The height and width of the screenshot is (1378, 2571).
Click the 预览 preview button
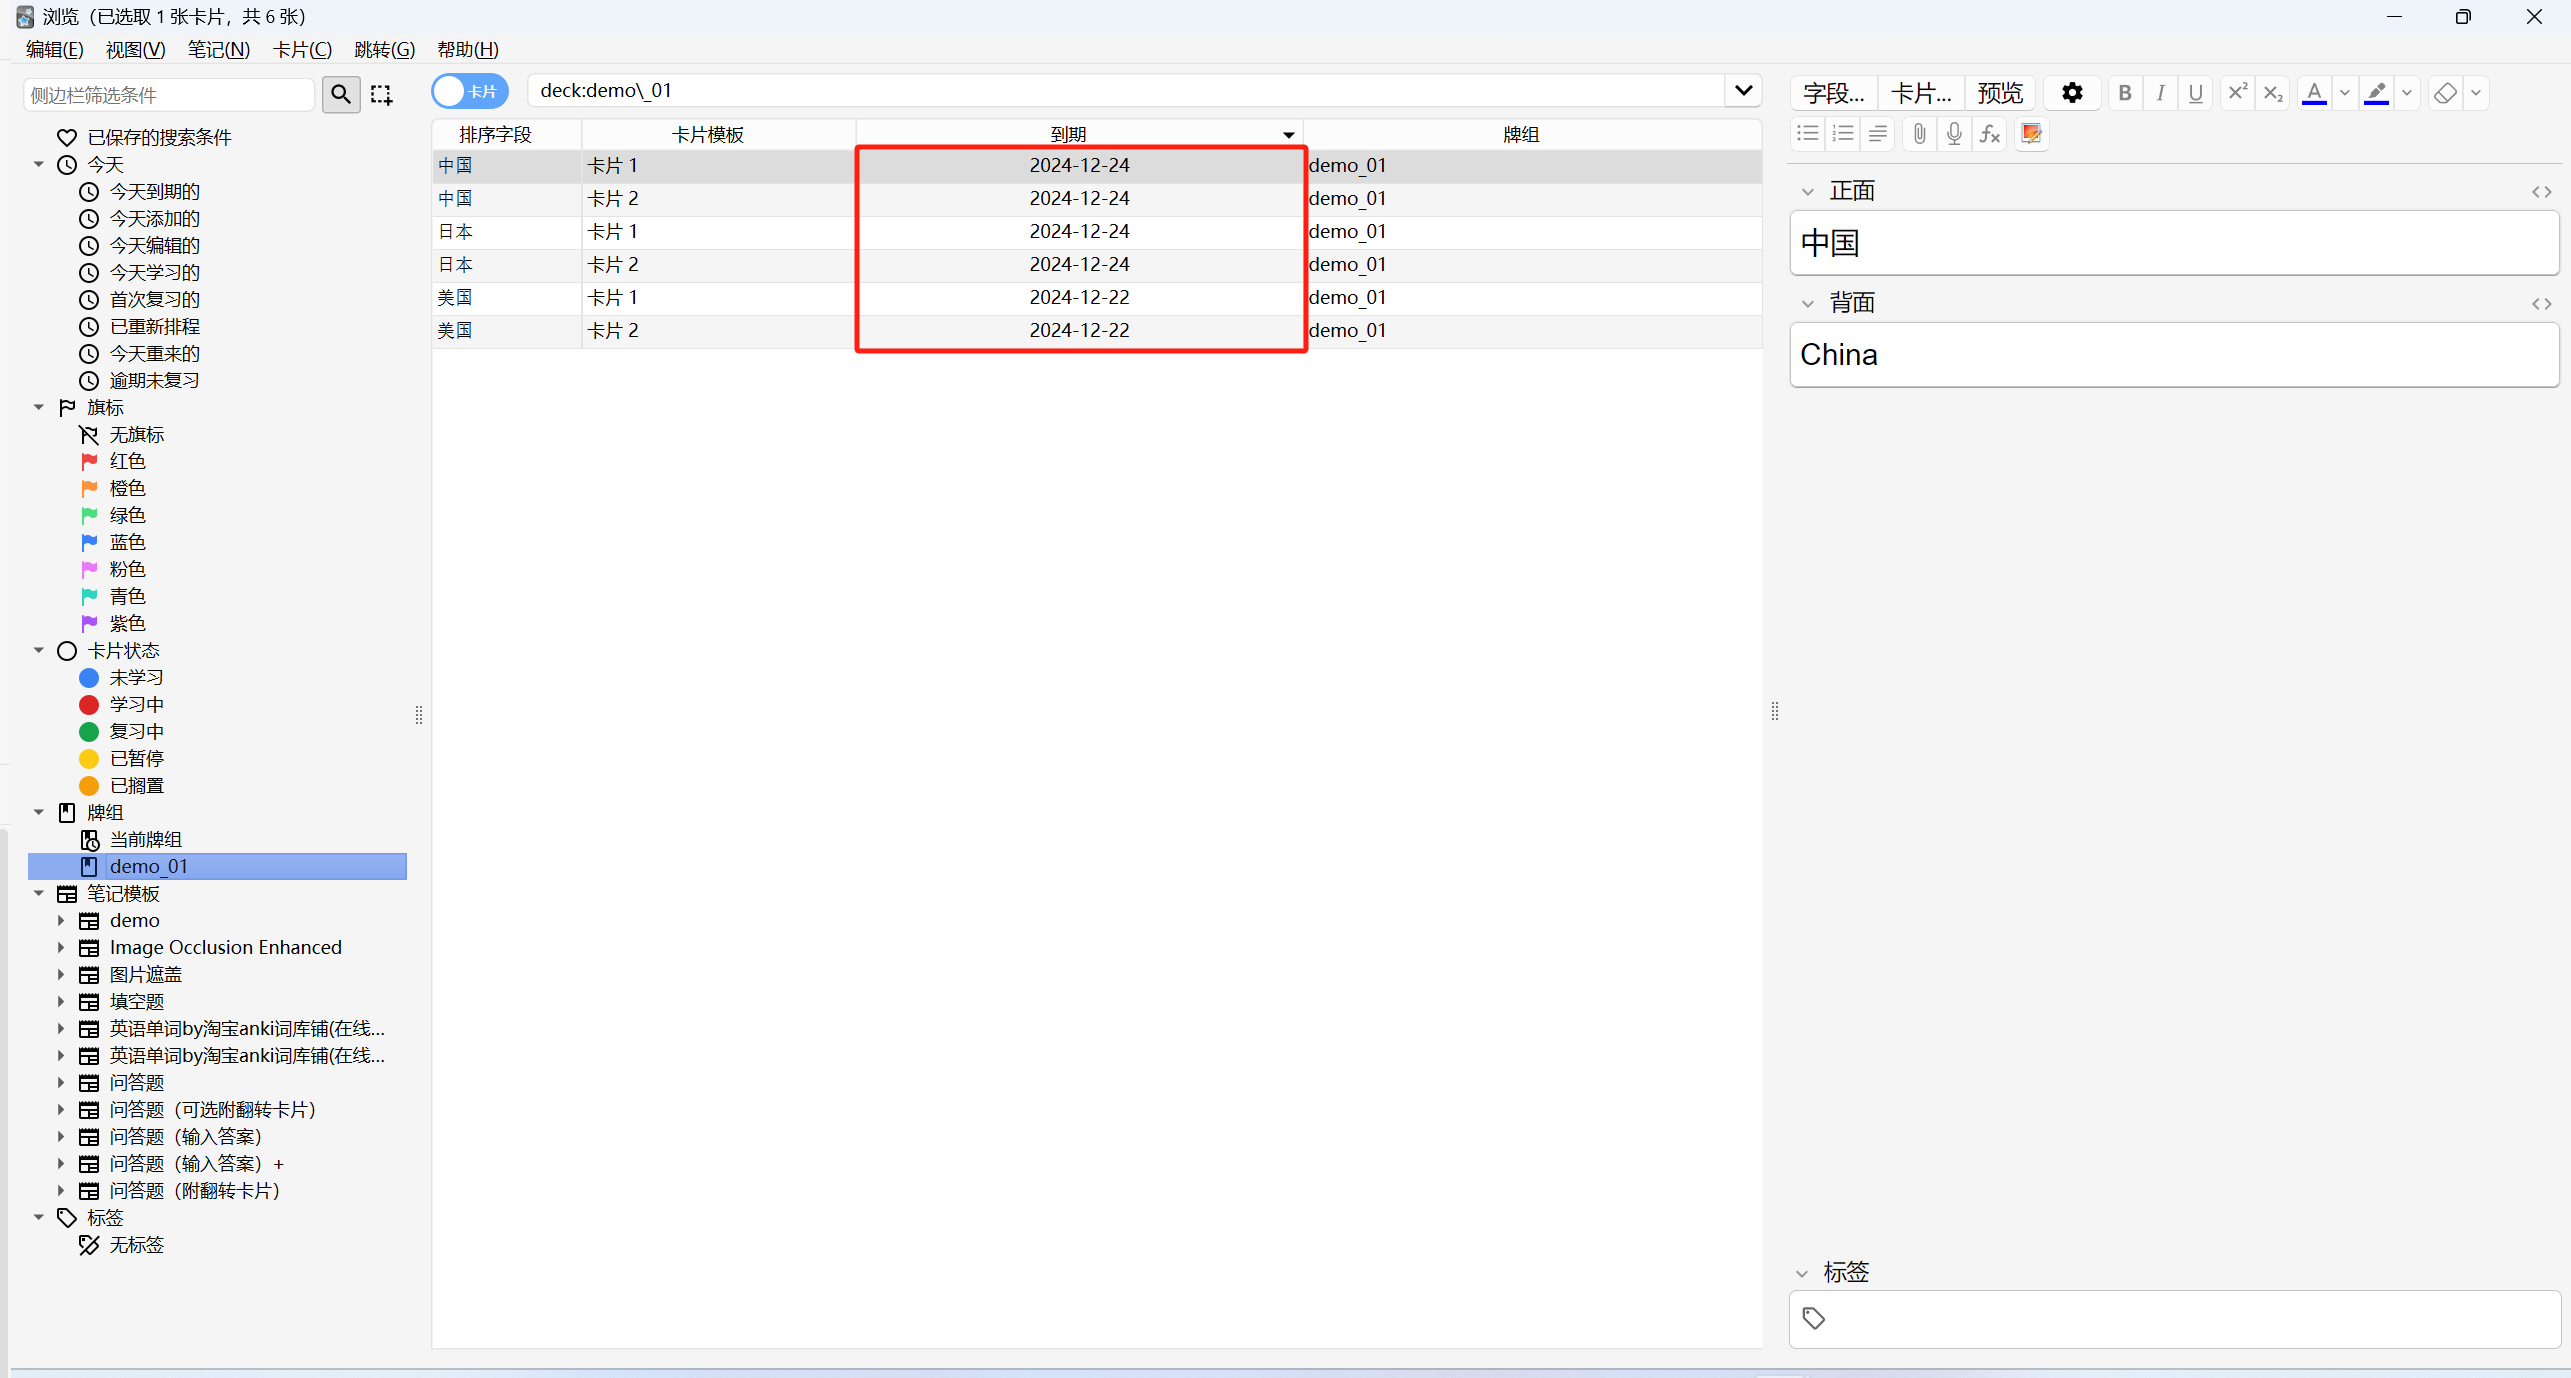(x=2000, y=93)
